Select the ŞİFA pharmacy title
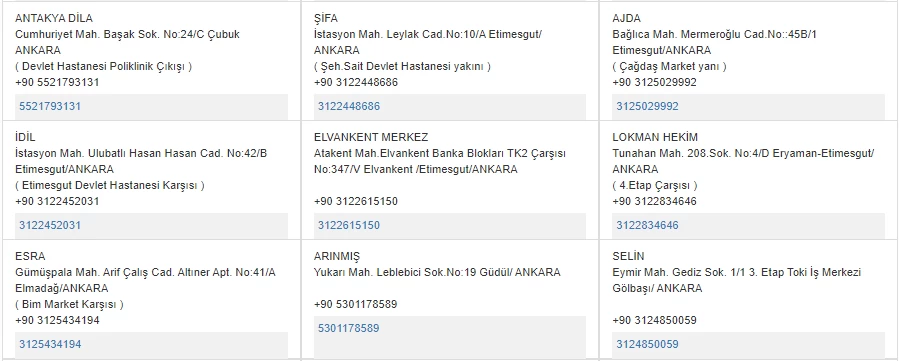Image resolution: width=899 pixels, height=361 pixels. tap(326, 18)
